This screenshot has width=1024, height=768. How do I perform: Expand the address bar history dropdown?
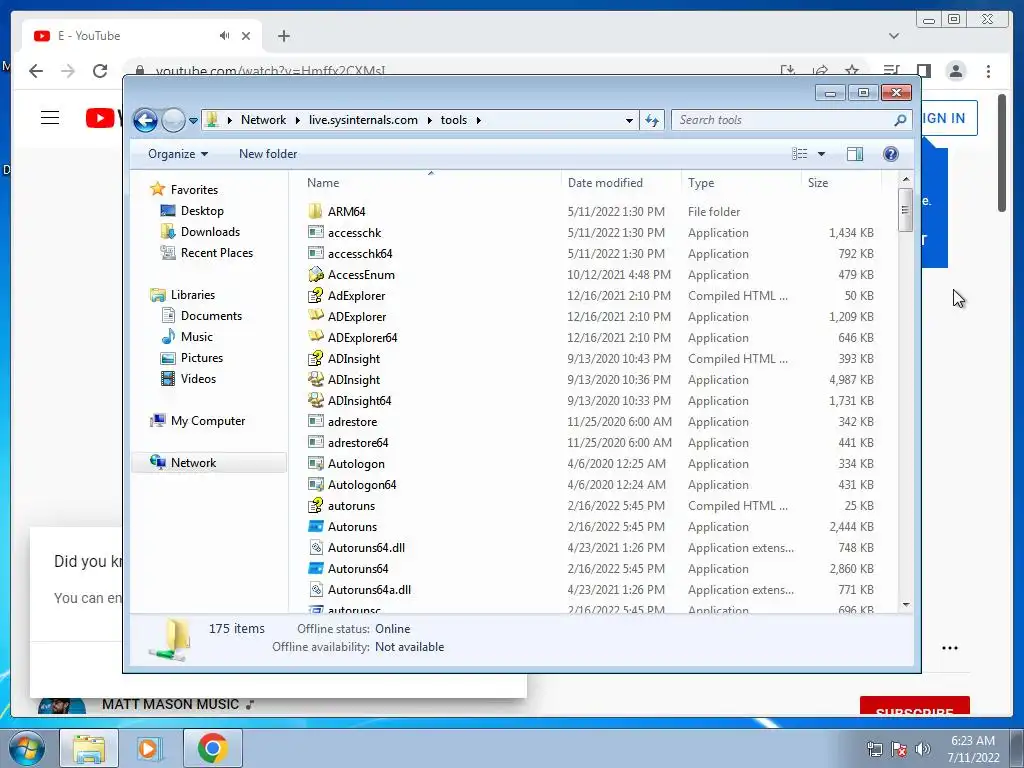[x=629, y=120]
